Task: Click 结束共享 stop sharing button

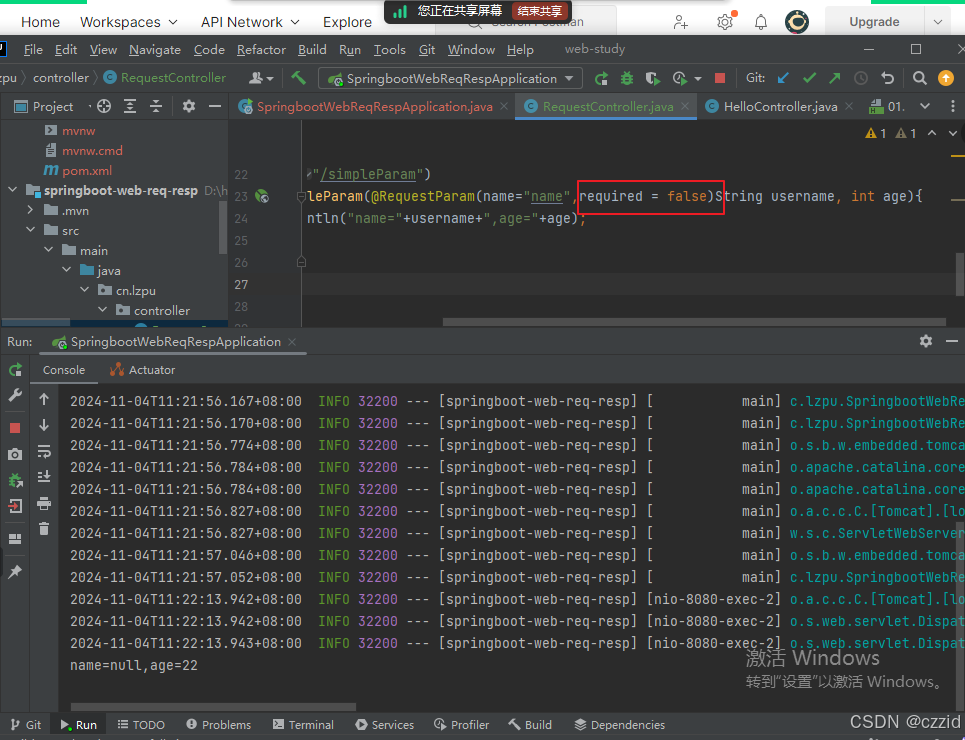Action: click(x=540, y=11)
